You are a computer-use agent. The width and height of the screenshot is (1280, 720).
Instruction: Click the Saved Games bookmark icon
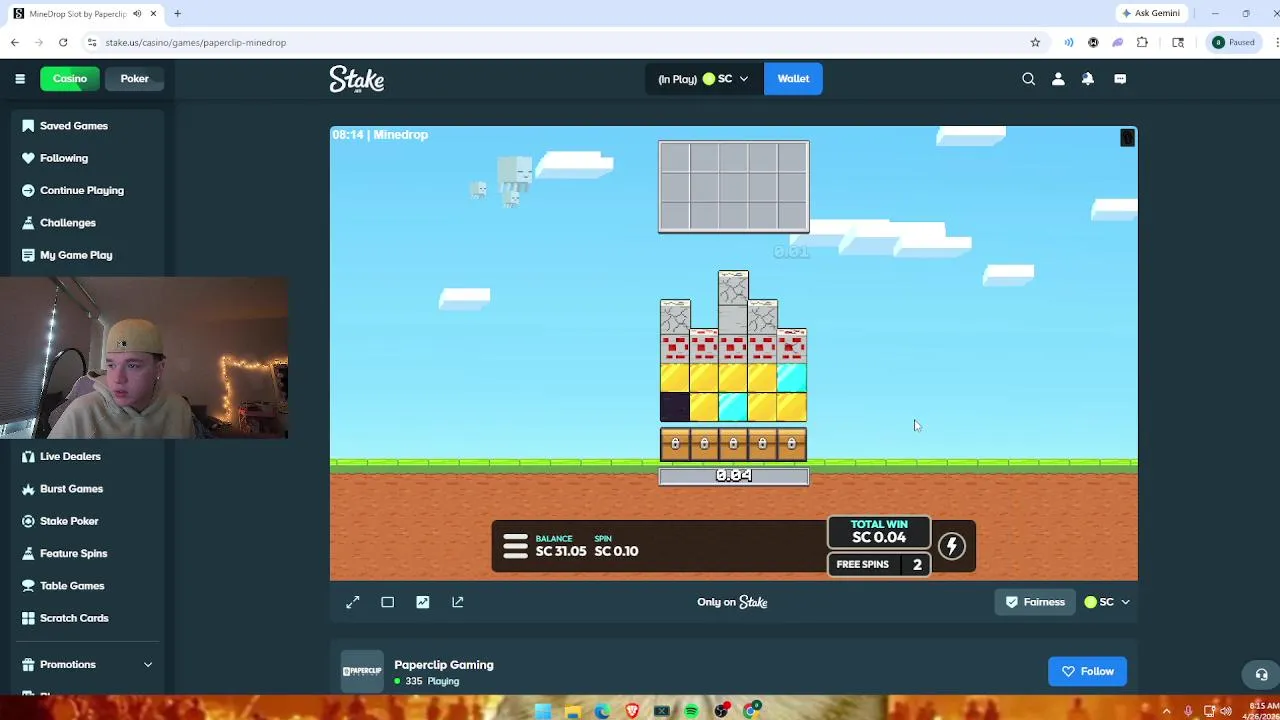coord(28,126)
